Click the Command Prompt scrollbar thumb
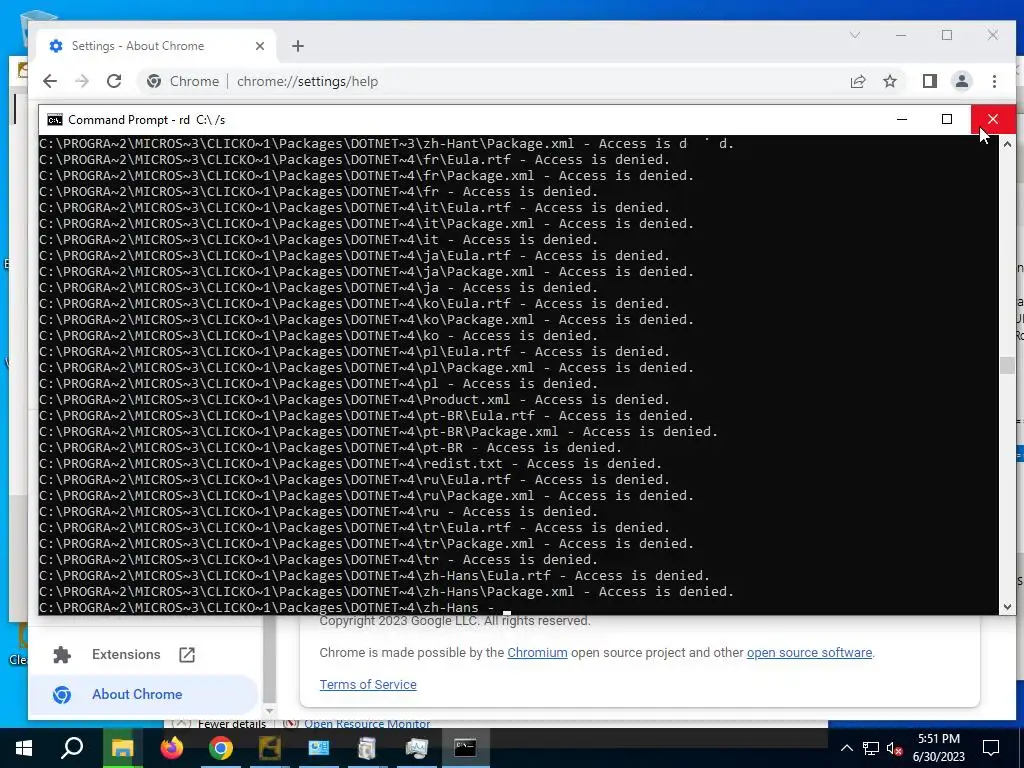1024x768 pixels. pos(1007,365)
